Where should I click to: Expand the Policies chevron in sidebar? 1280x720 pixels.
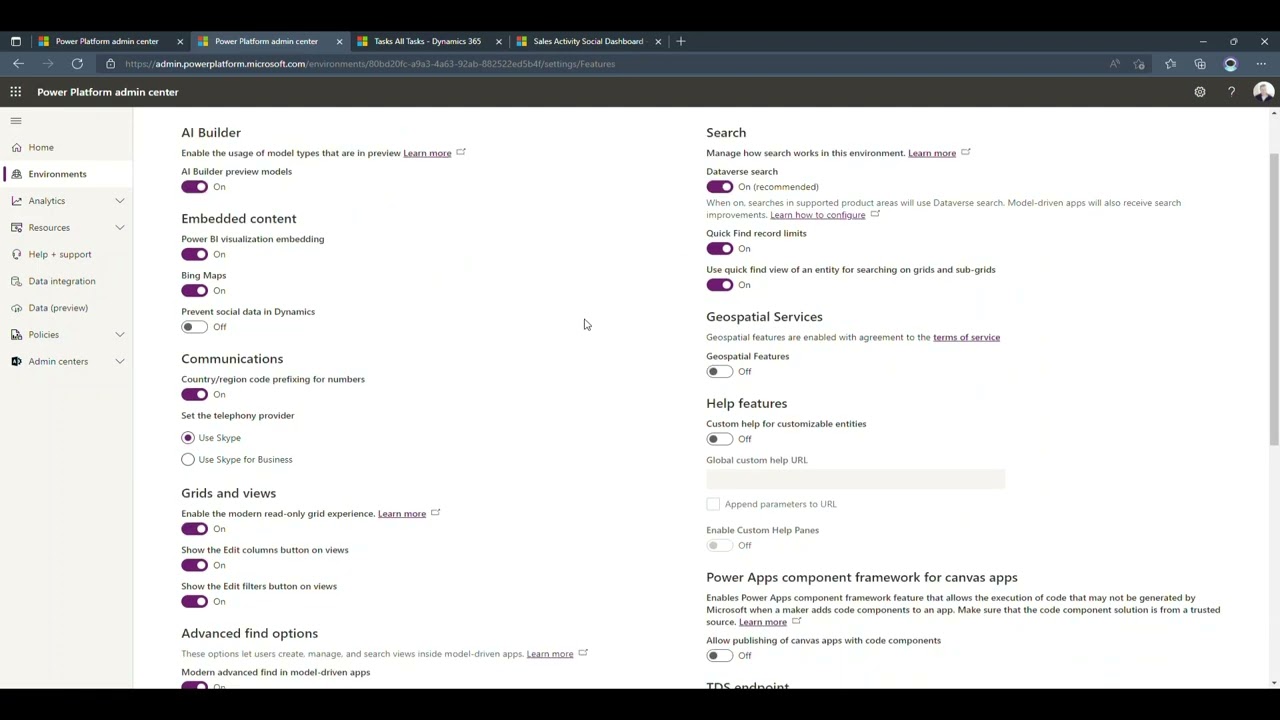click(120, 335)
